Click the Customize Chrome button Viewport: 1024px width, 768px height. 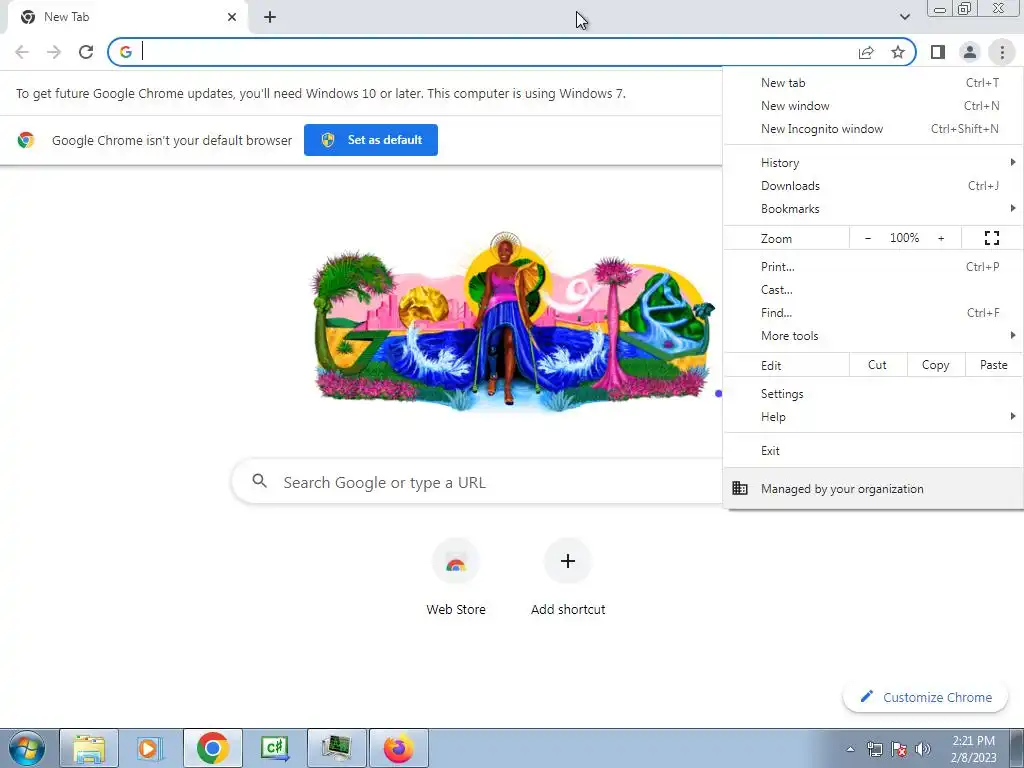click(x=926, y=697)
